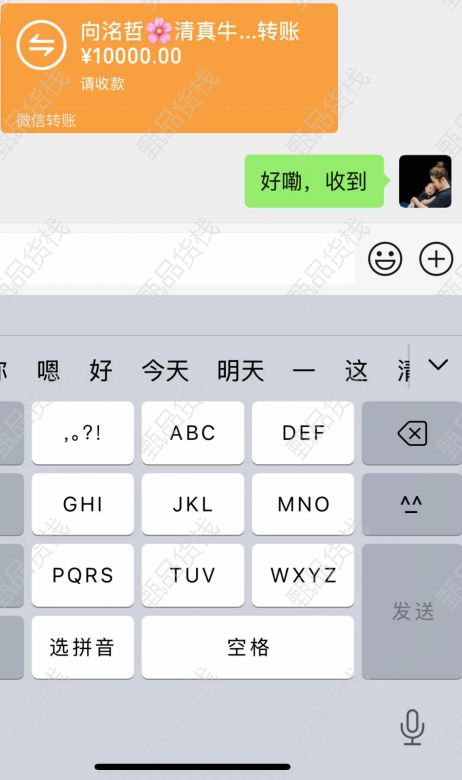Focus the message text input field
Image resolution: width=462 pixels, height=780 pixels.
(x=177, y=259)
